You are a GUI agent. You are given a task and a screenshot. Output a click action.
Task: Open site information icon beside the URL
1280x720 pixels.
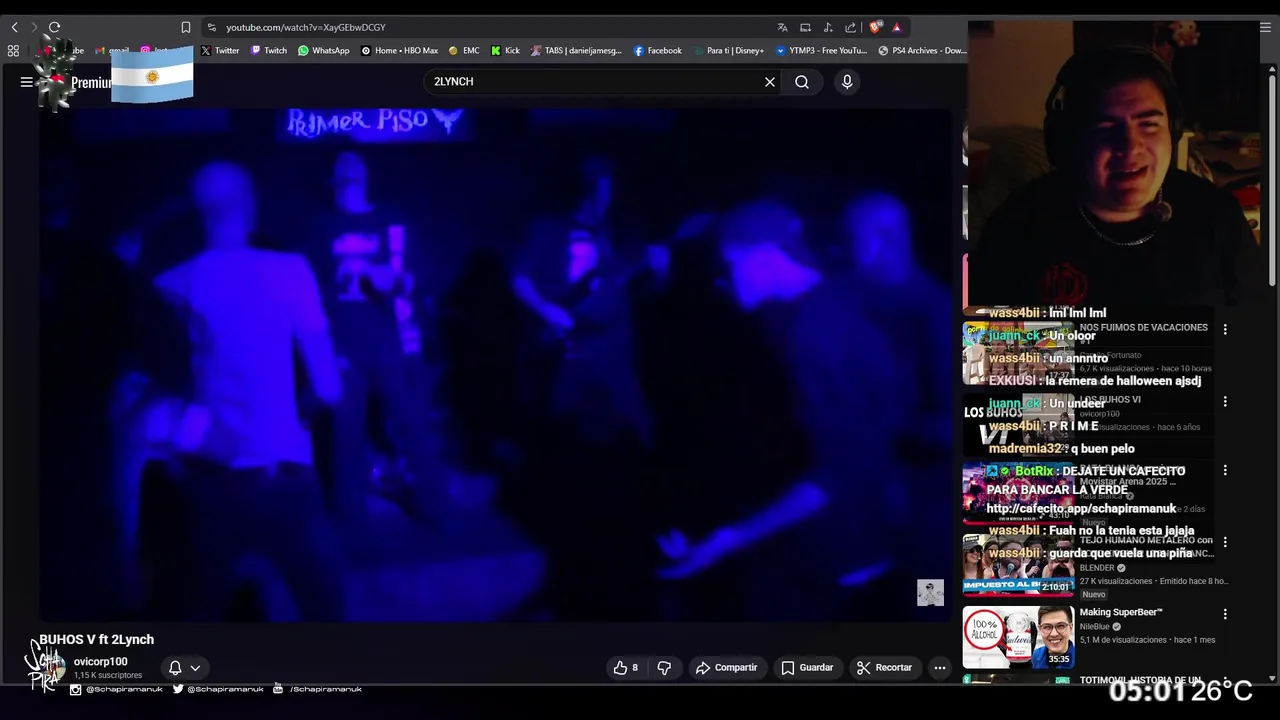(x=211, y=27)
